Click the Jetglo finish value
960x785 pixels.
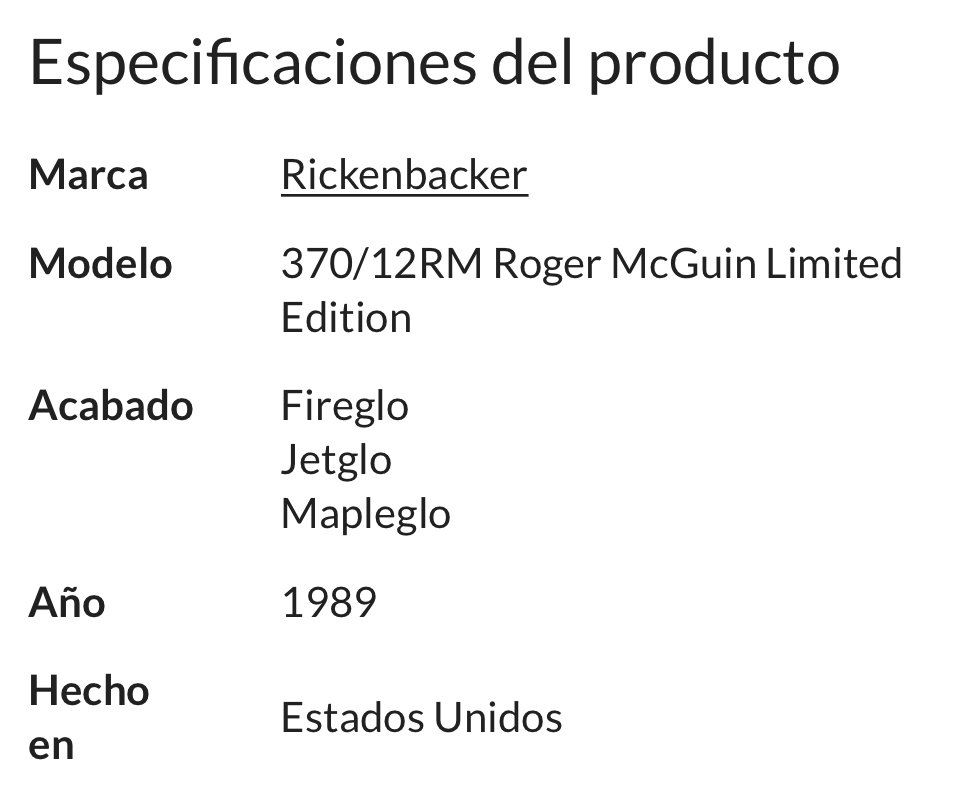(336, 460)
